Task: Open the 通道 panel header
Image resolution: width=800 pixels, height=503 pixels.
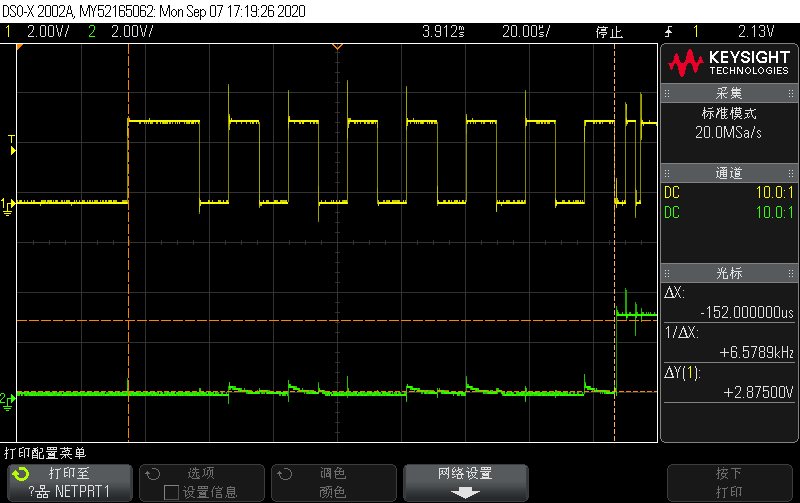Action: (x=729, y=173)
